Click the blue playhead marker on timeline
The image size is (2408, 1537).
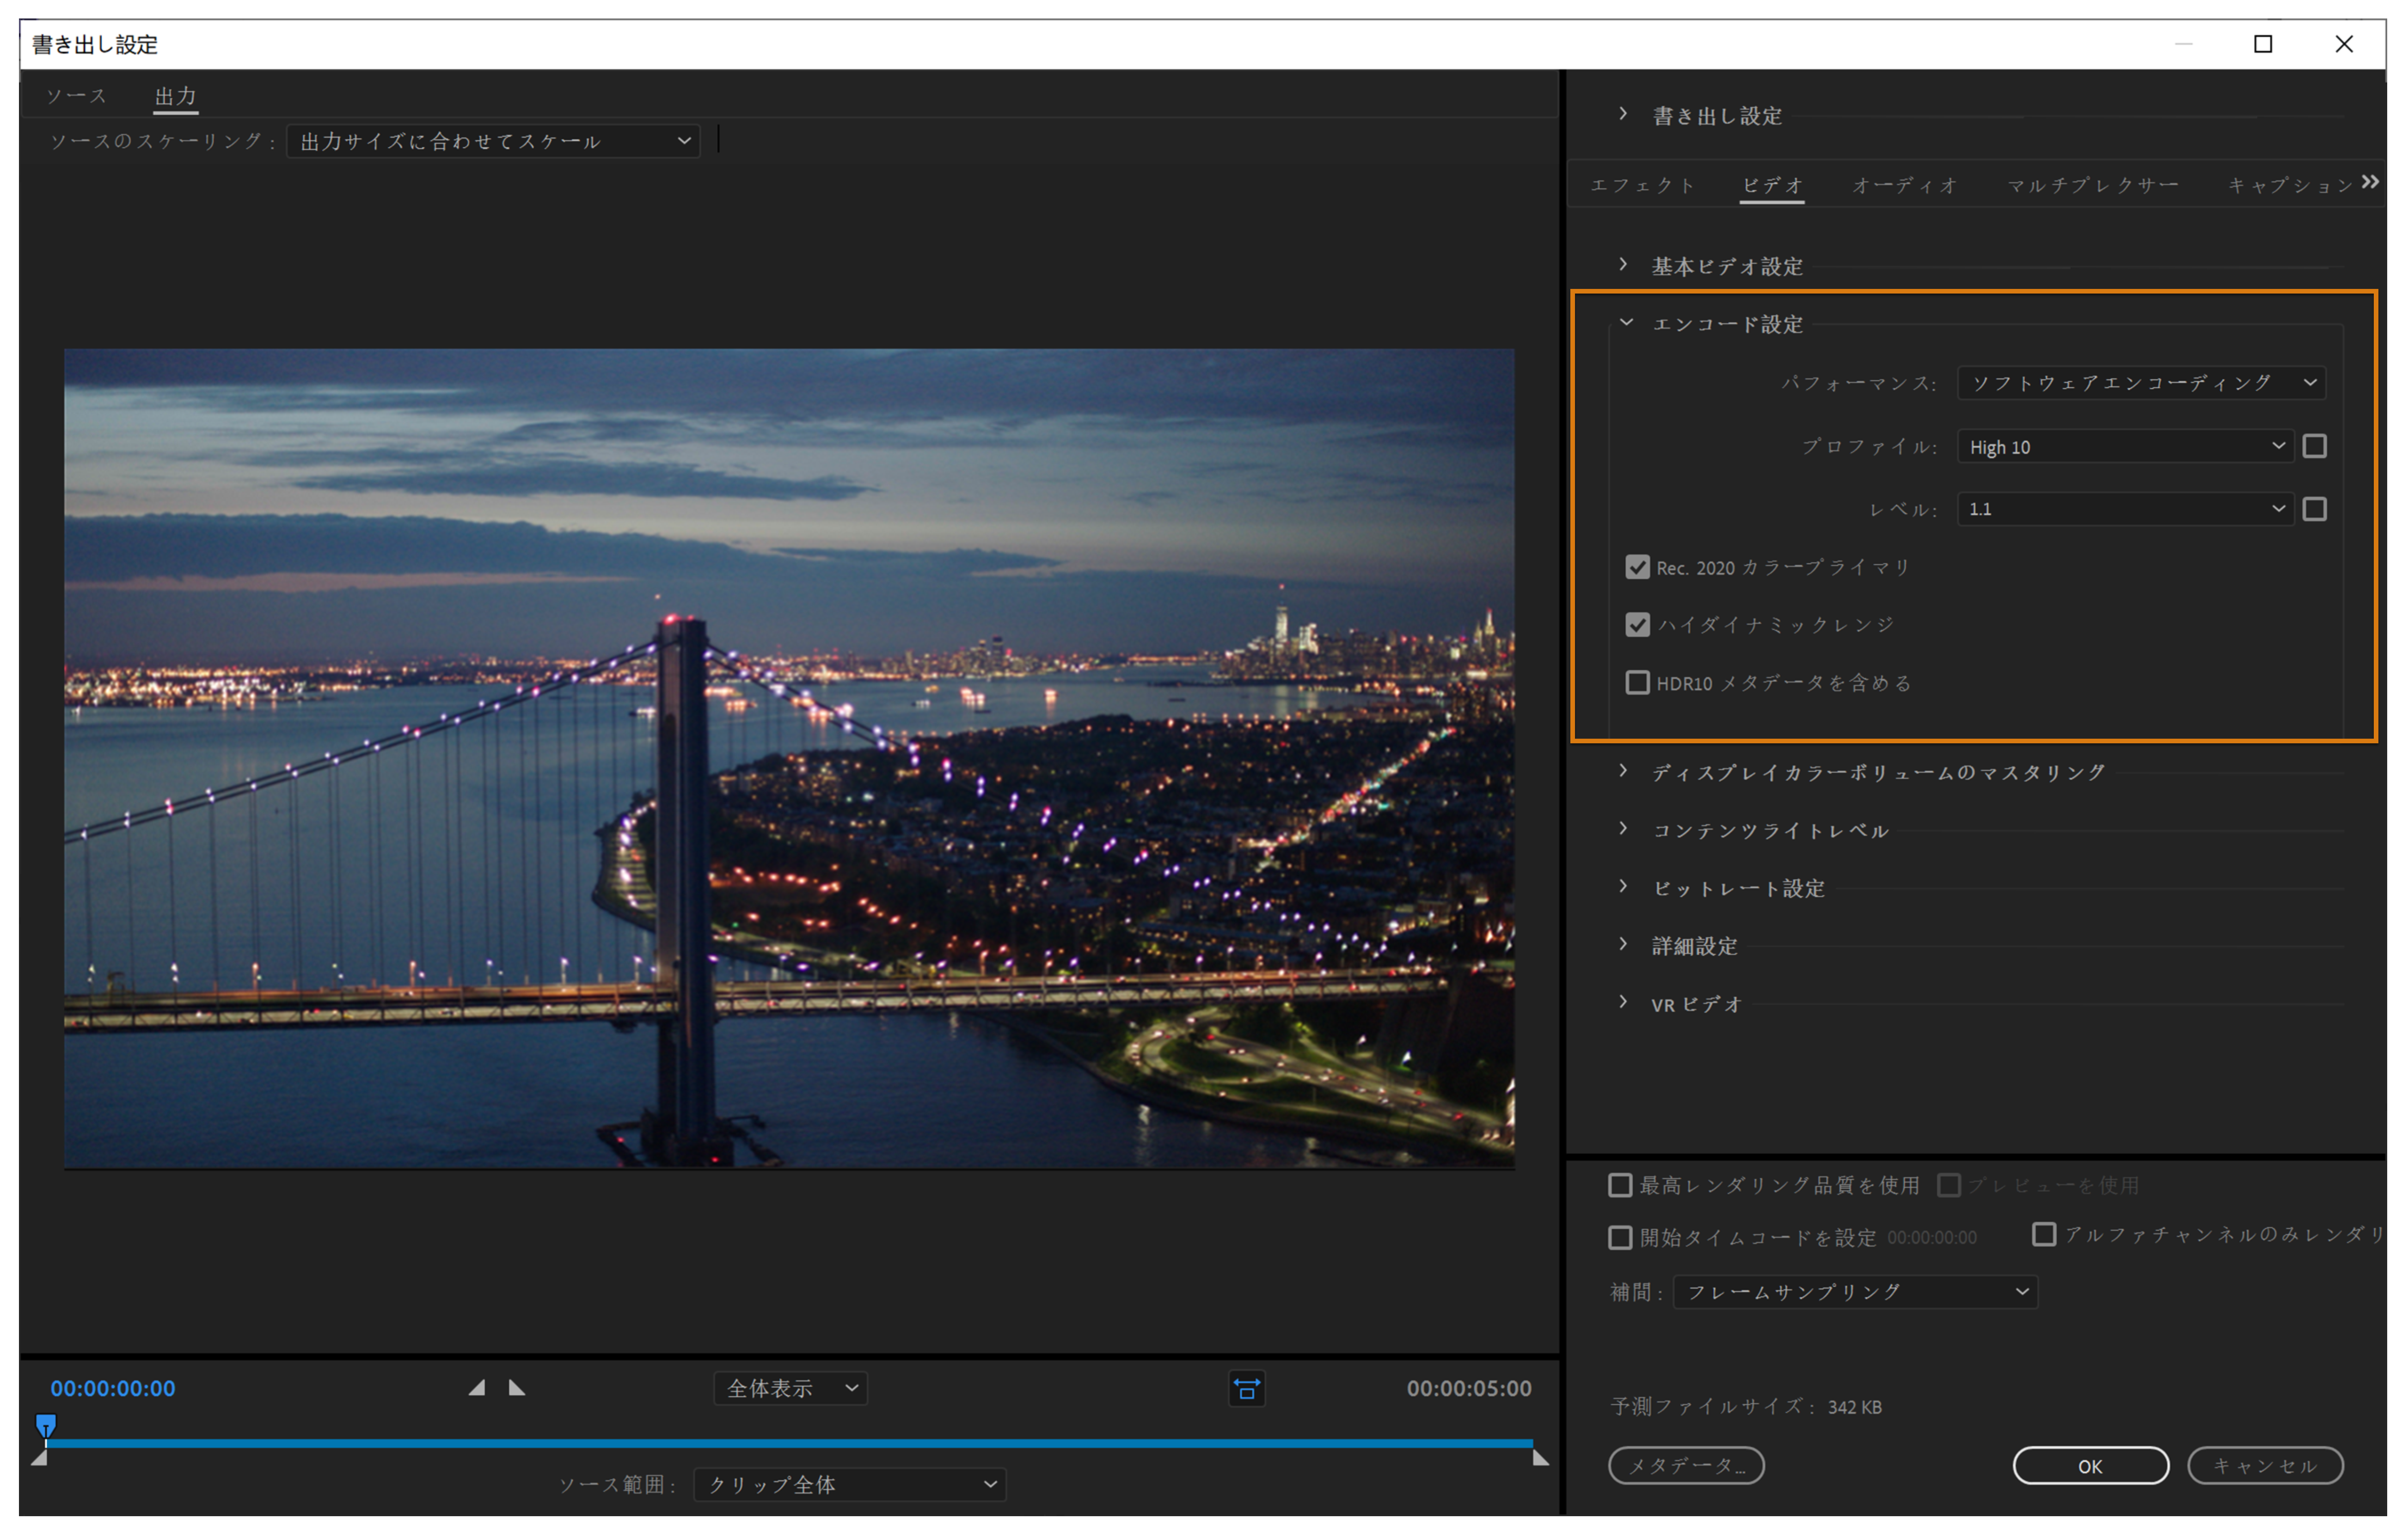[46, 1424]
